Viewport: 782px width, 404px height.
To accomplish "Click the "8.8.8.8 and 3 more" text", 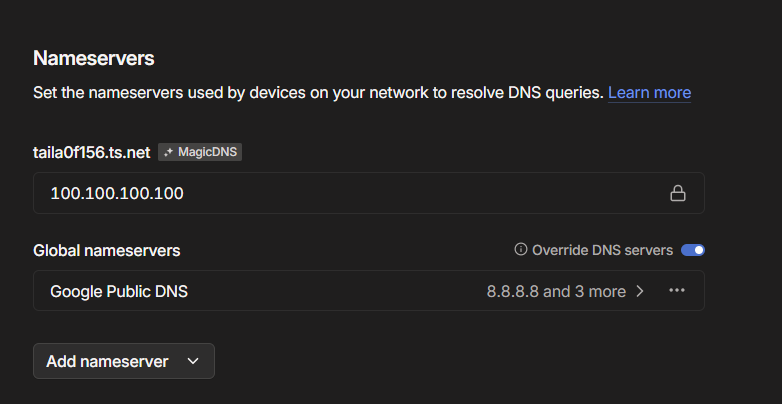I will click(555, 291).
